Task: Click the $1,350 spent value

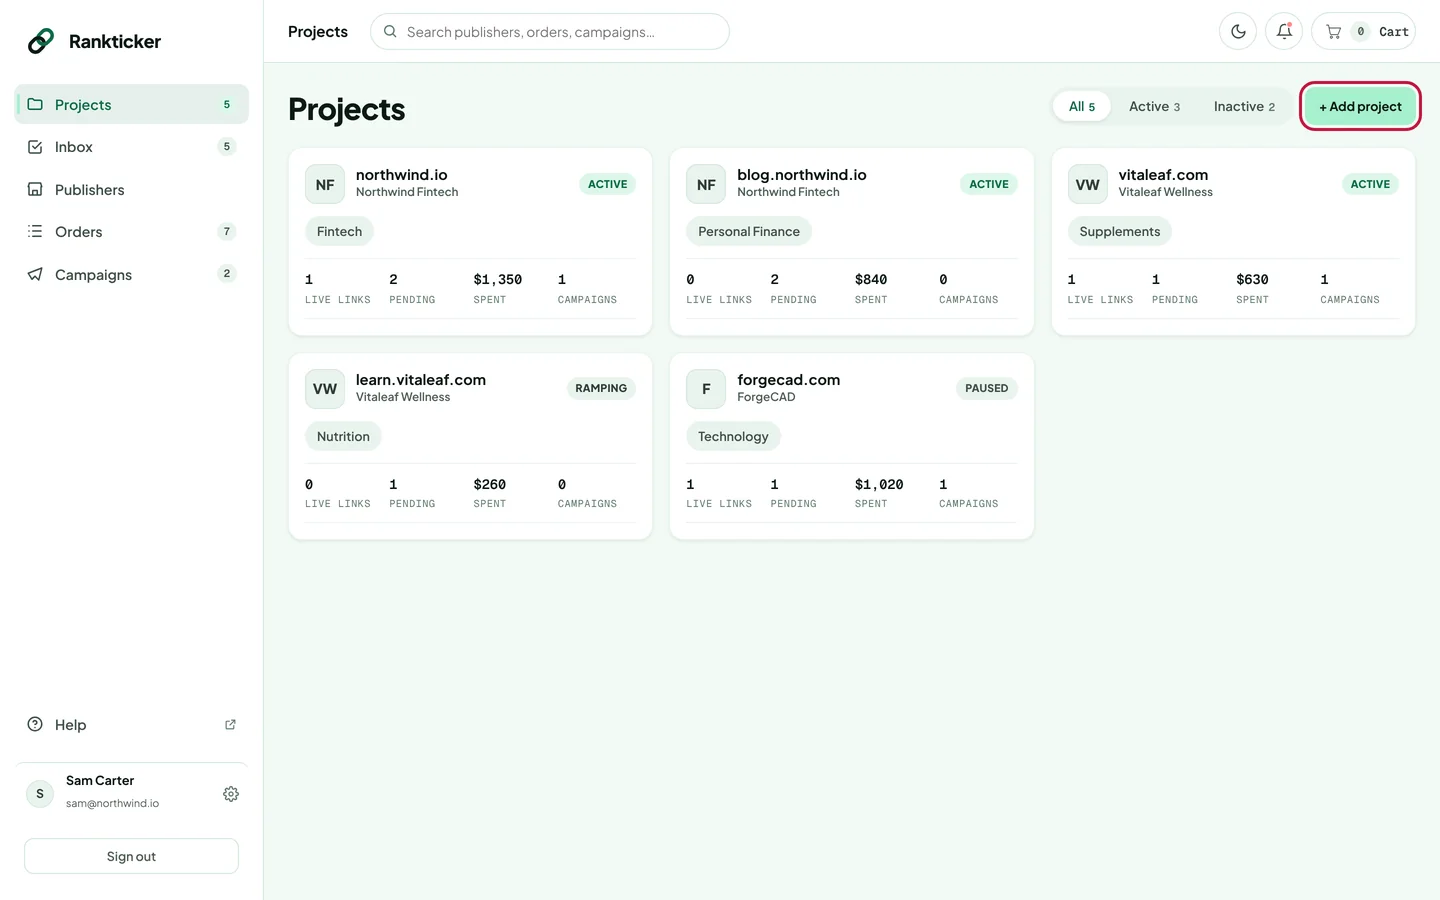Action: [x=498, y=279]
